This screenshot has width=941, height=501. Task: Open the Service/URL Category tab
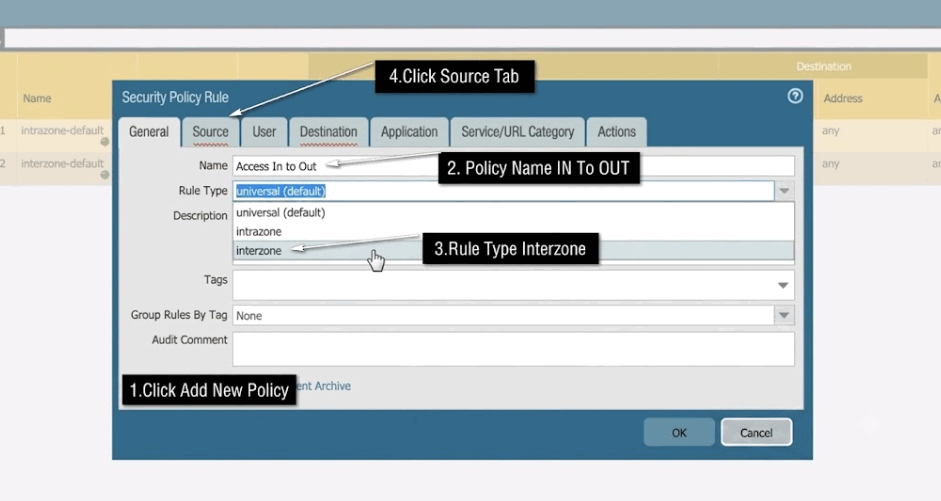pos(517,132)
